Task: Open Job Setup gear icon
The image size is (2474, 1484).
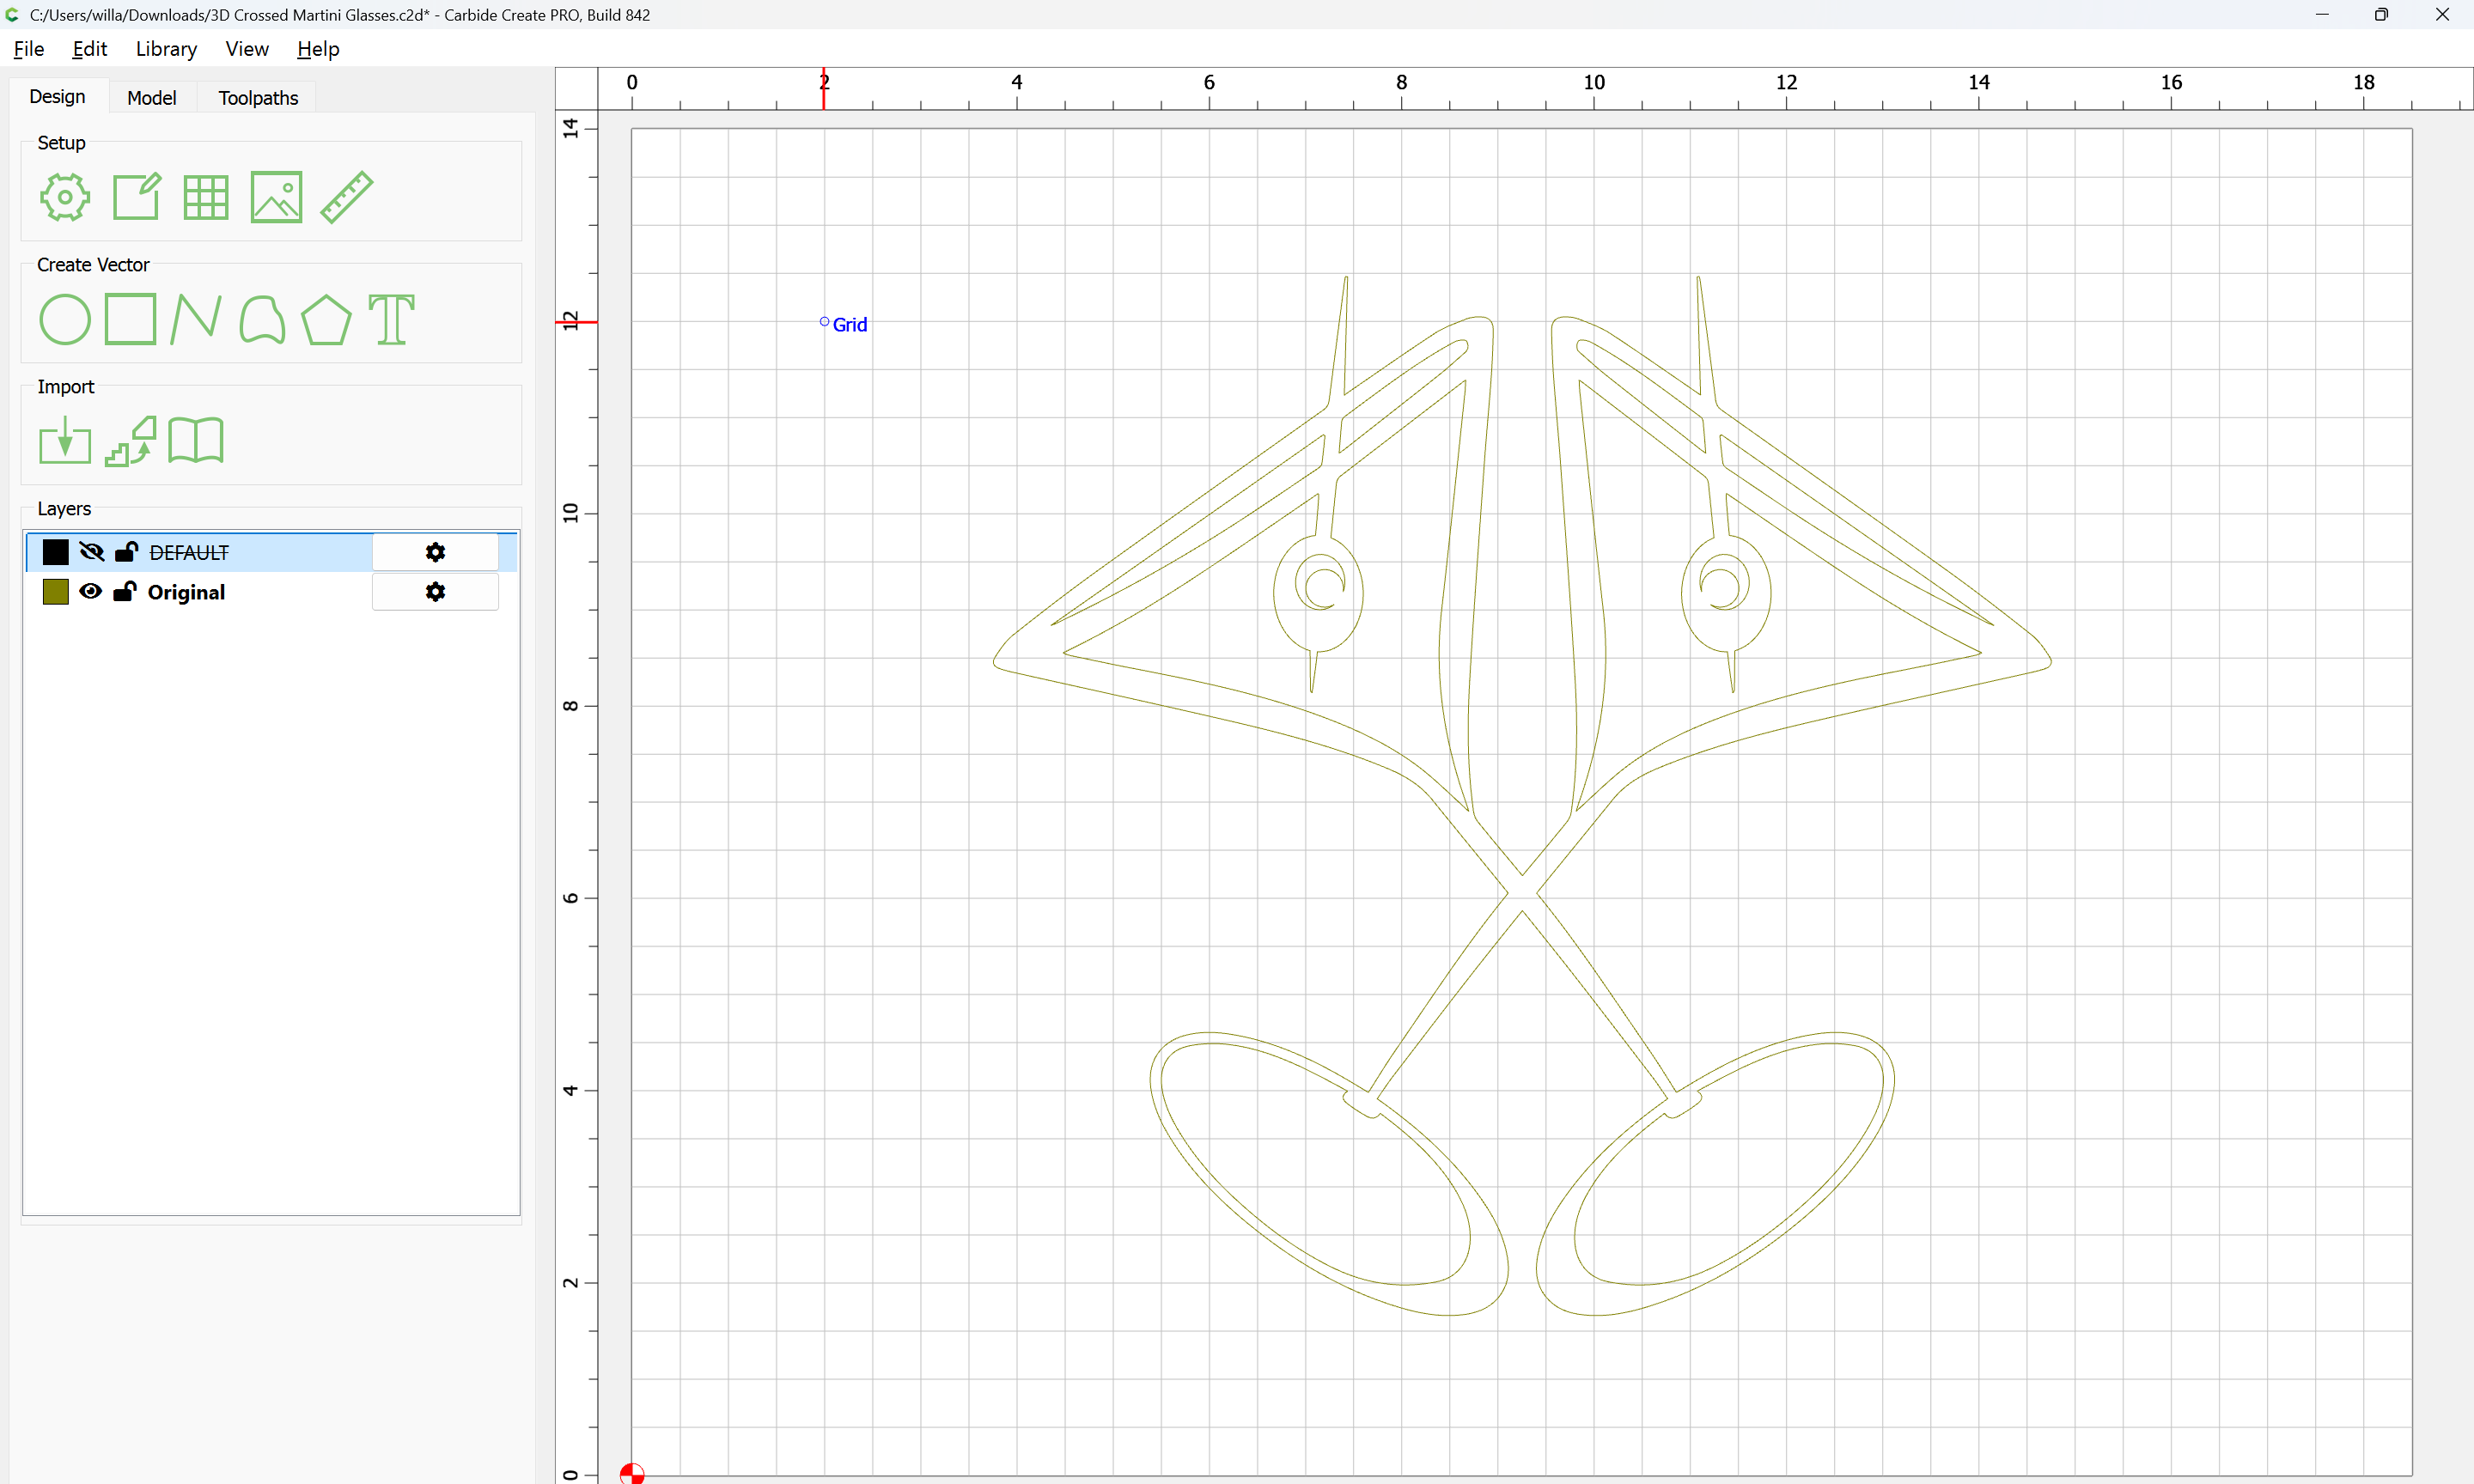Action: (x=64, y=197)
